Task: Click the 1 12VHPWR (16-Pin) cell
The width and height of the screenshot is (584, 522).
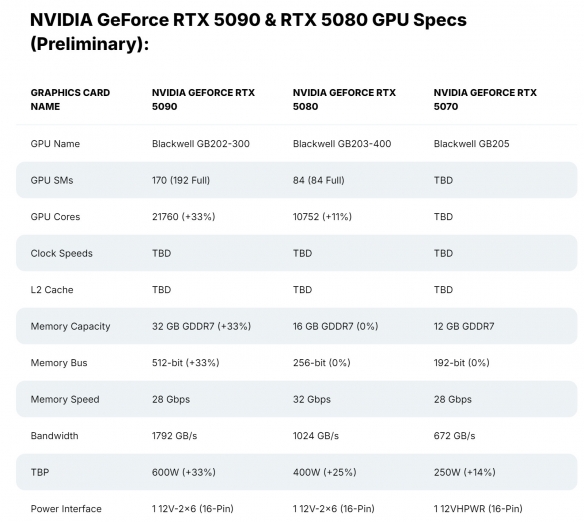Action: pos(478,509)
